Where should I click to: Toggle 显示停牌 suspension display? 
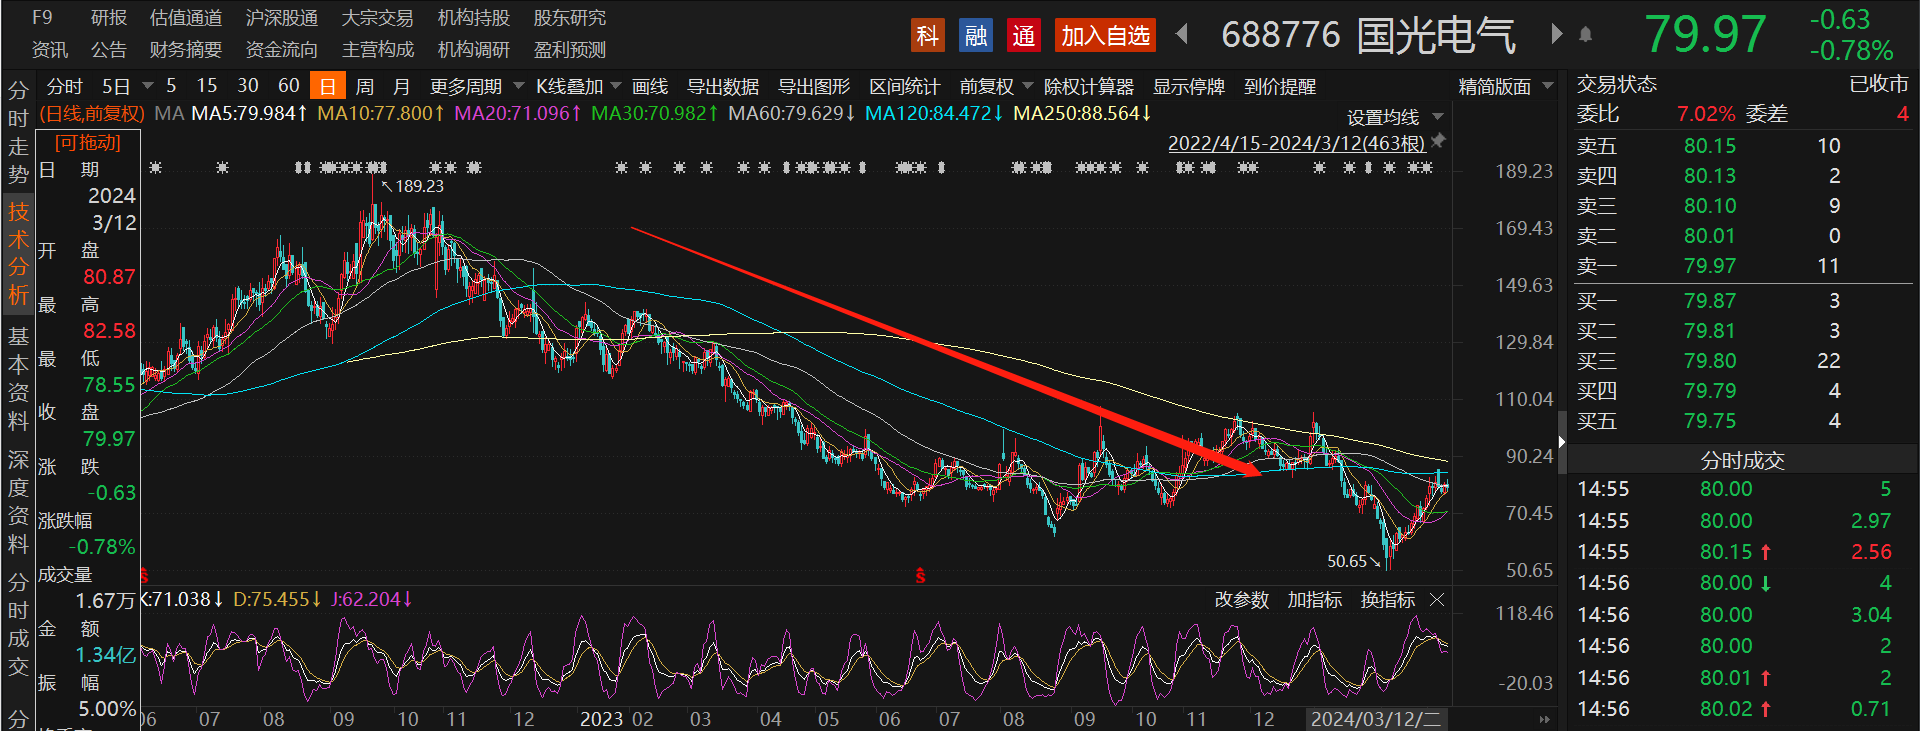tap(1188, 87)
